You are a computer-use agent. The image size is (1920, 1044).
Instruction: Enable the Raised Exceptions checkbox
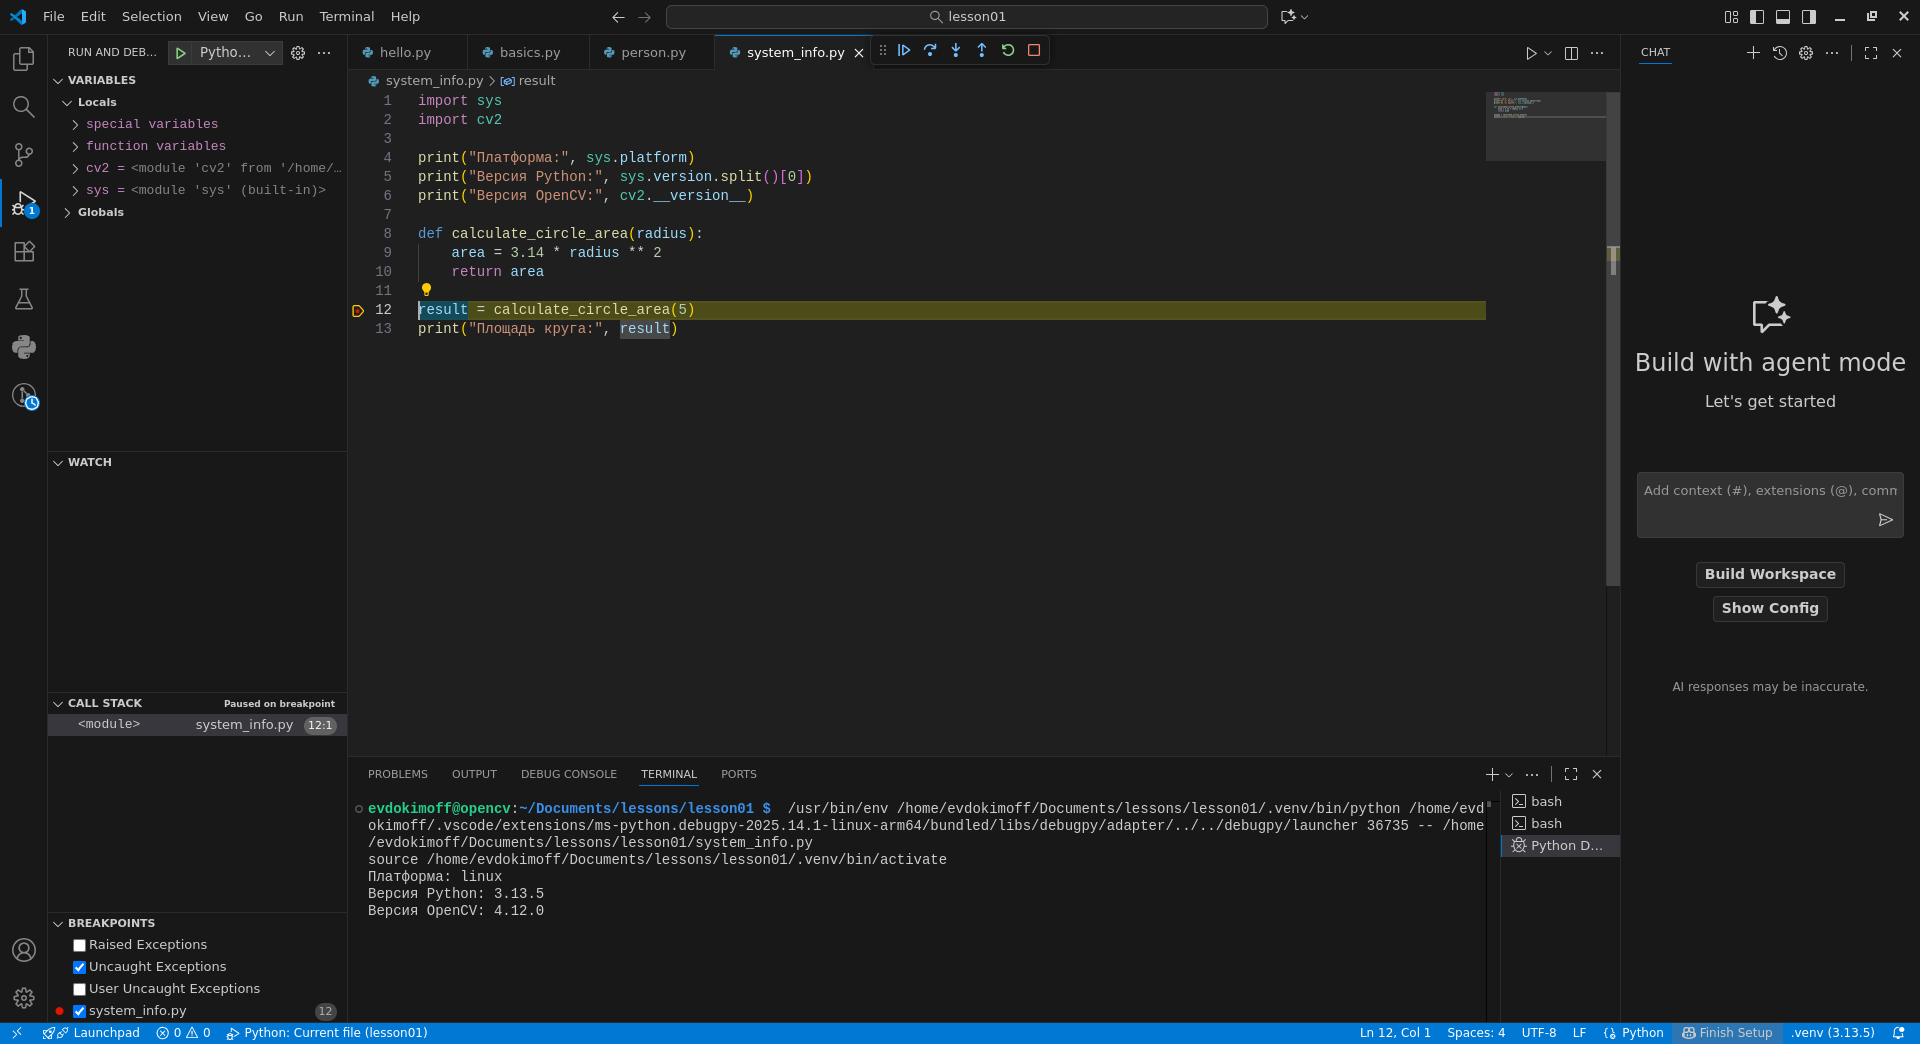pyautogui.click(x=80, y=946)
